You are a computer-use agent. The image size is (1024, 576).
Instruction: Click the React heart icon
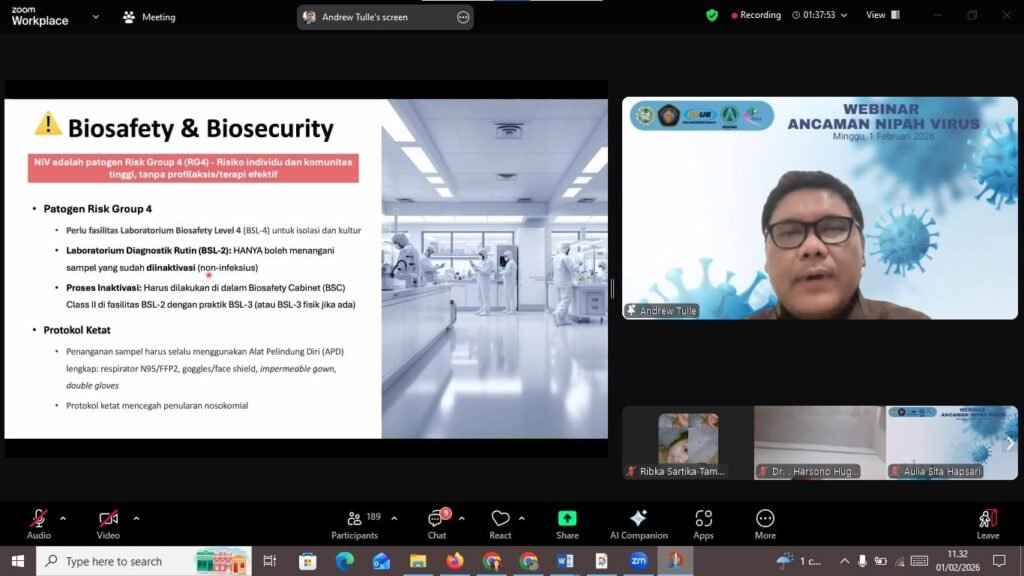pyautogui.click(x=500, y=523)
